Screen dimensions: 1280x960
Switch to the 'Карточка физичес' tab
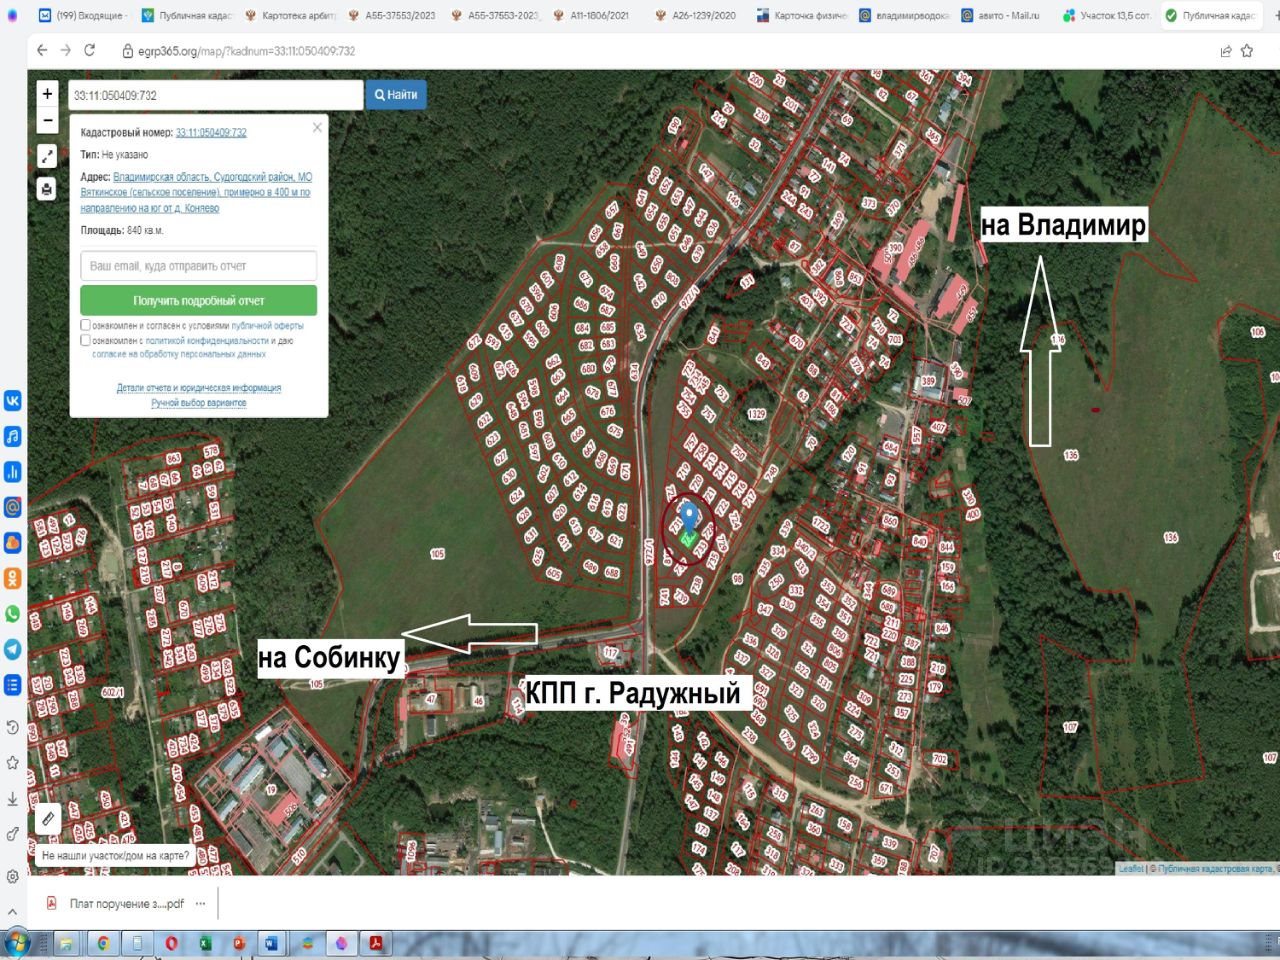pyautogui.click(x=801, y=15)
